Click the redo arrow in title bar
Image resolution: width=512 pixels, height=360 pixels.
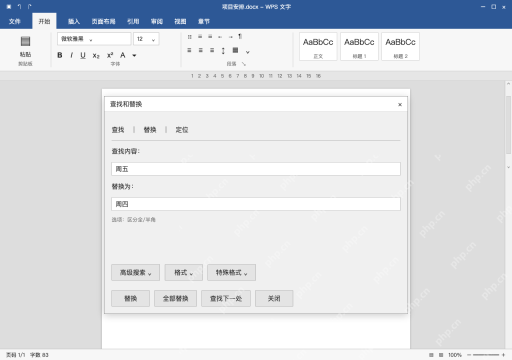coord(29,7)
